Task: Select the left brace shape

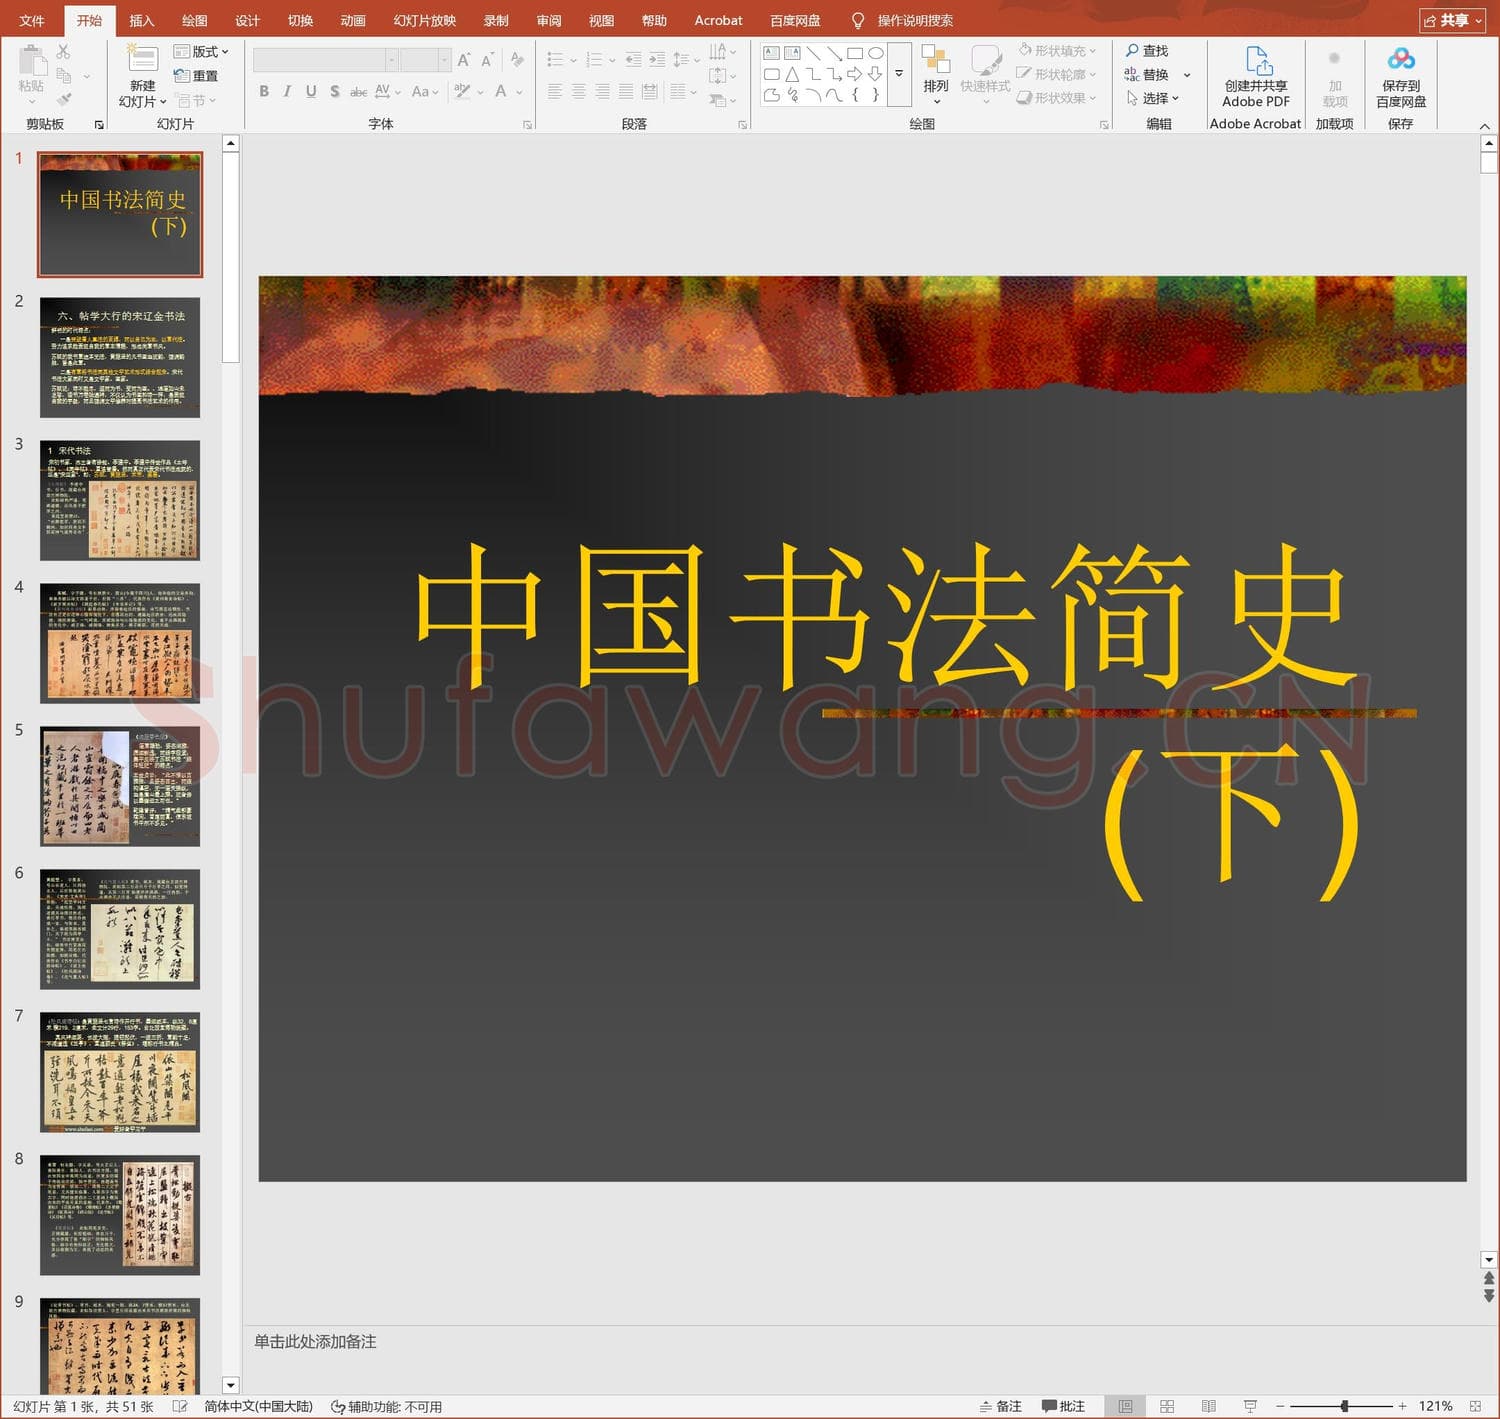Action: pos(854,95)
